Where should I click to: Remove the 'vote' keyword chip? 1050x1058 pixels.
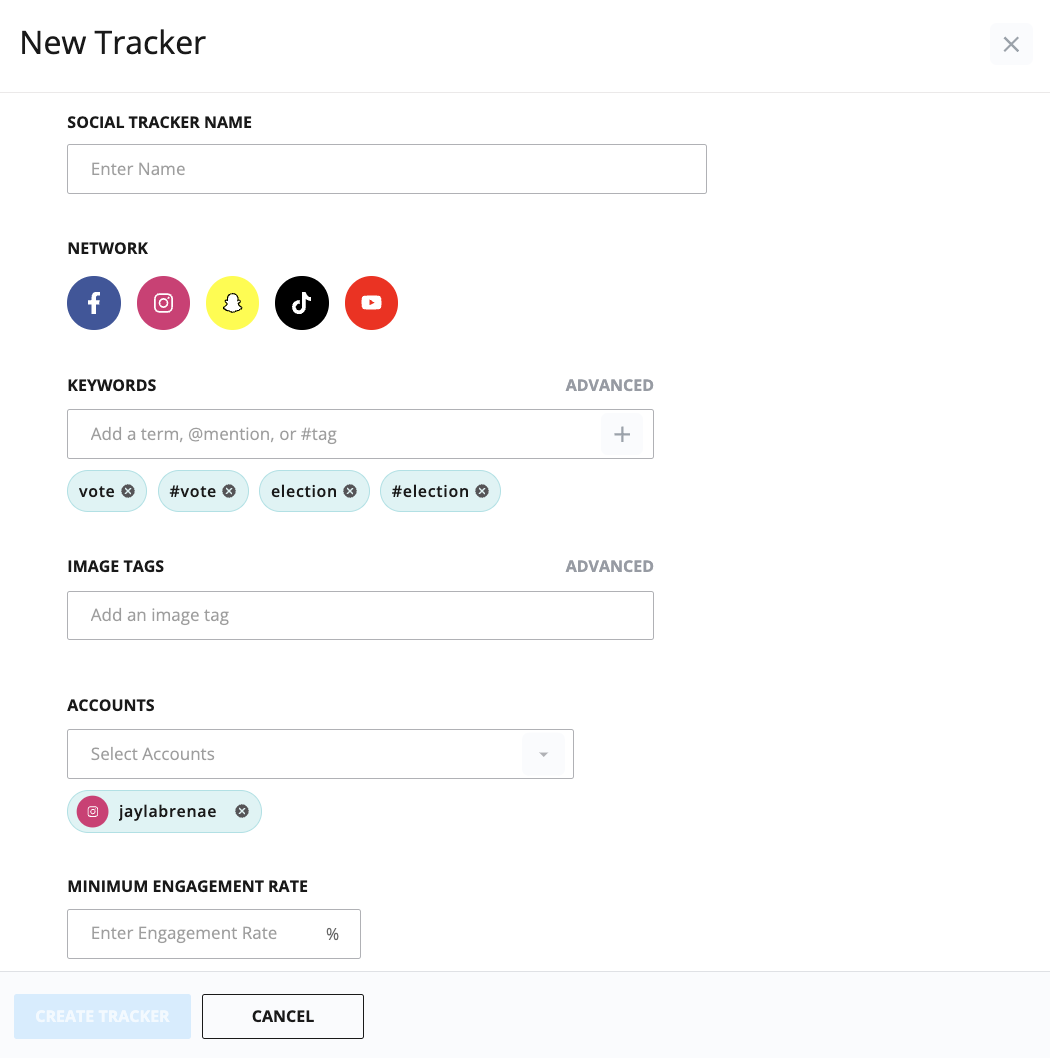tap(128, 491)
